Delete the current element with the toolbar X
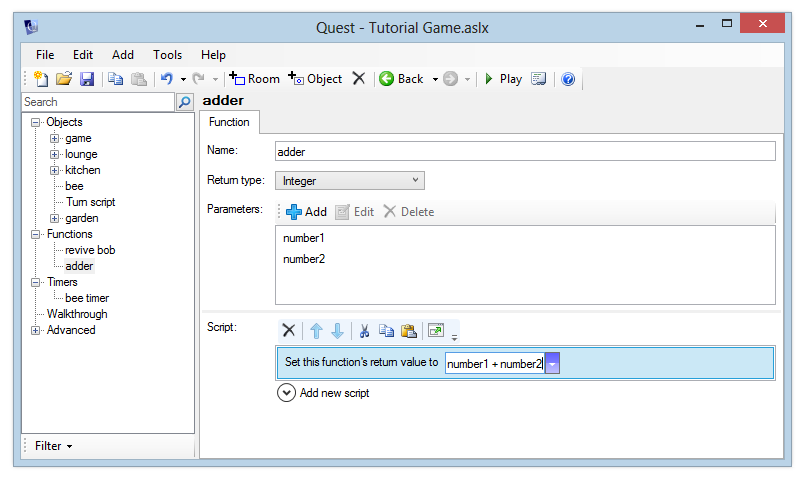This screenshot has height=482, width=805. pyautogui.click(x=359, y=79)
